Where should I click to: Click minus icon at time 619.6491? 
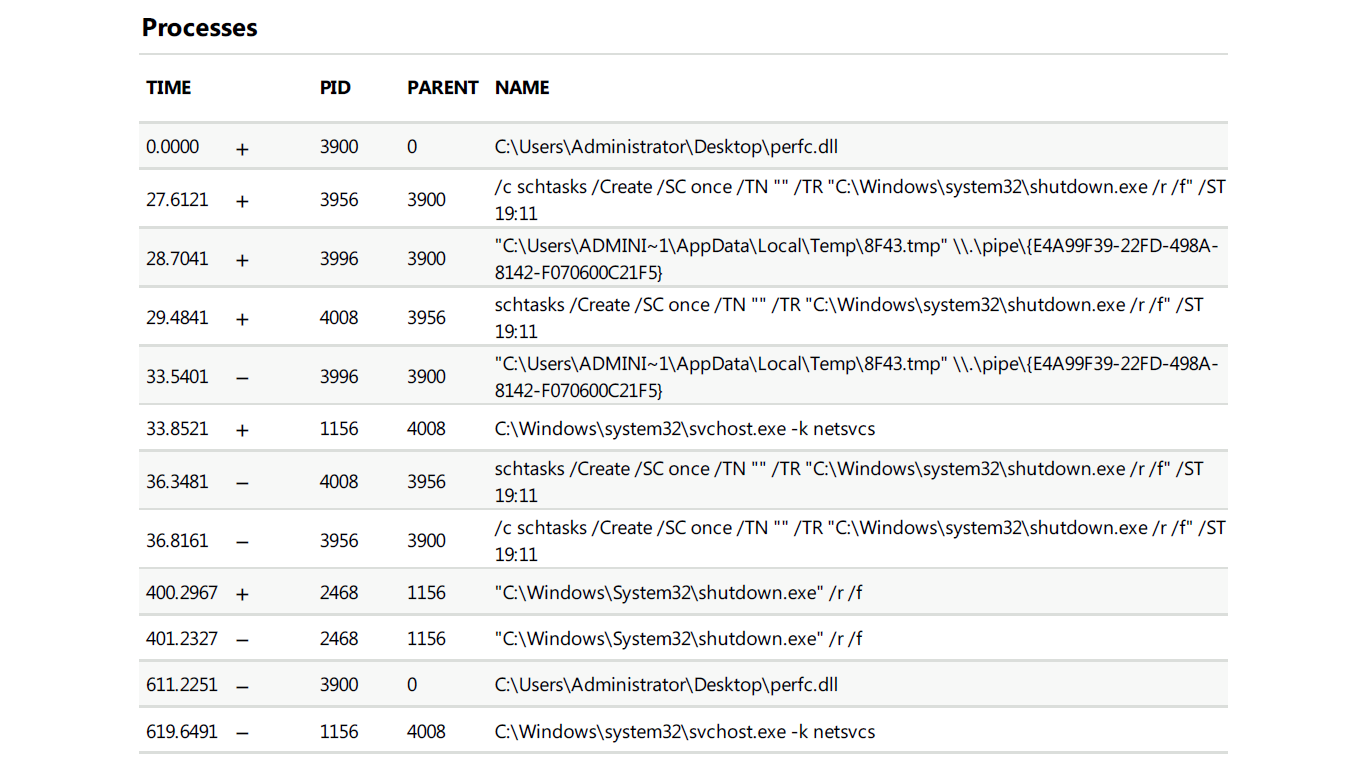(242, 733)
